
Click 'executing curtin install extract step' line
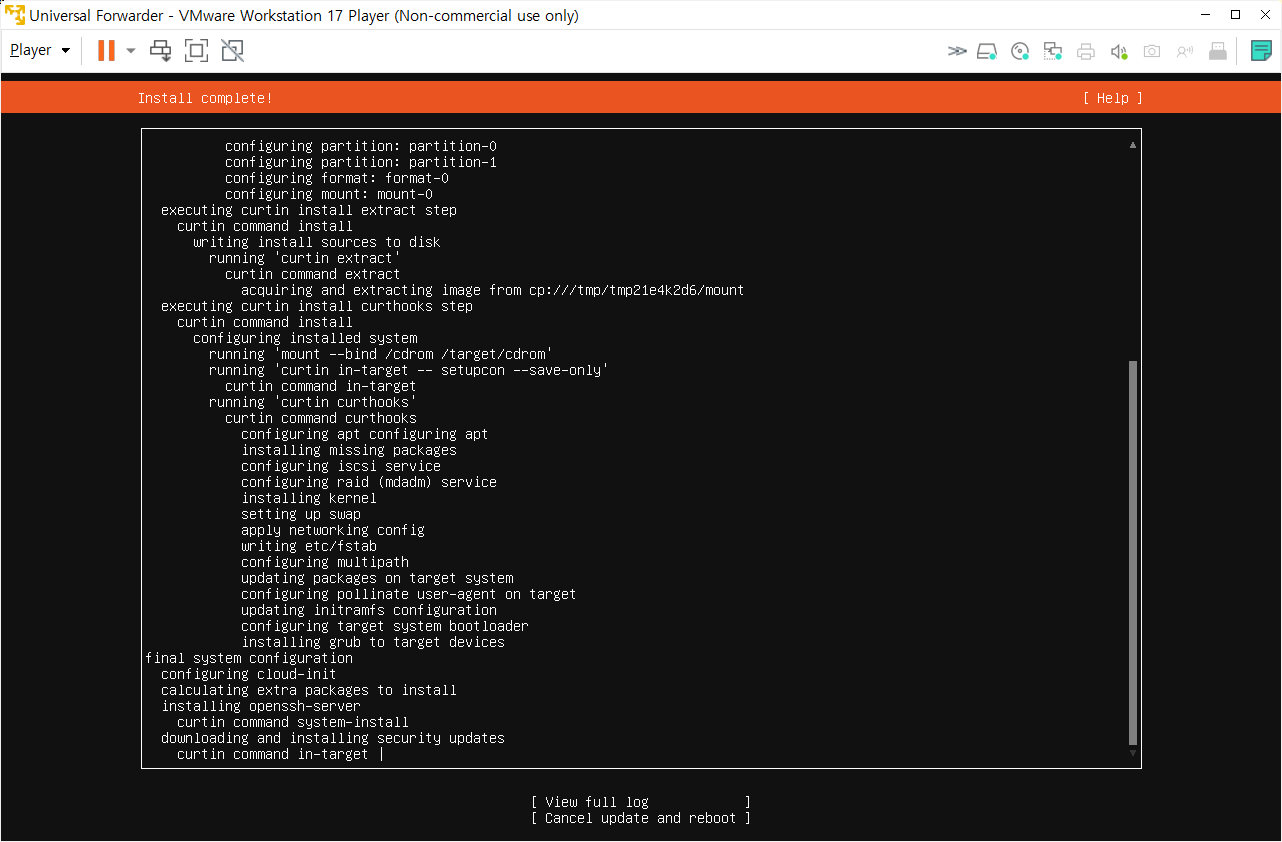pos(309,210)
